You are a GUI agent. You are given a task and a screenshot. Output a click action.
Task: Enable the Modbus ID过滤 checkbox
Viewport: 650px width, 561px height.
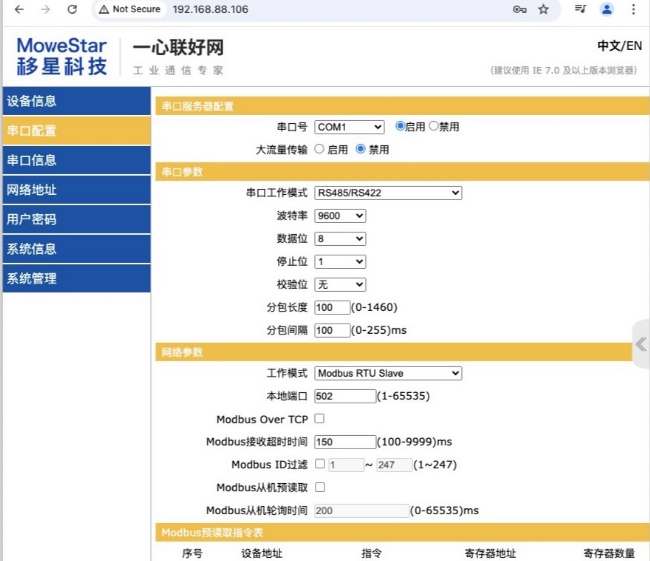point(320,464)
